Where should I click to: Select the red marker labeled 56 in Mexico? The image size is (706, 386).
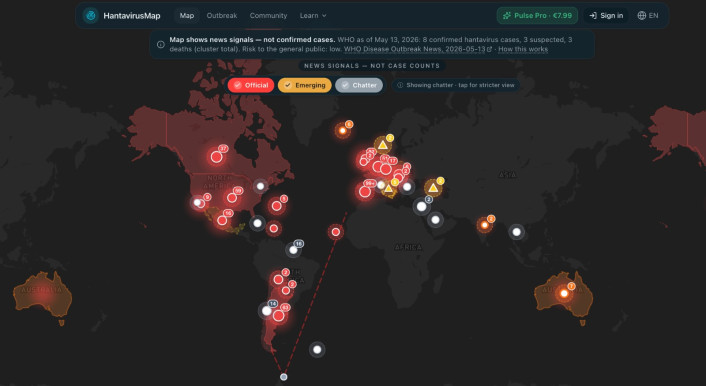click(x=222, y=220)
